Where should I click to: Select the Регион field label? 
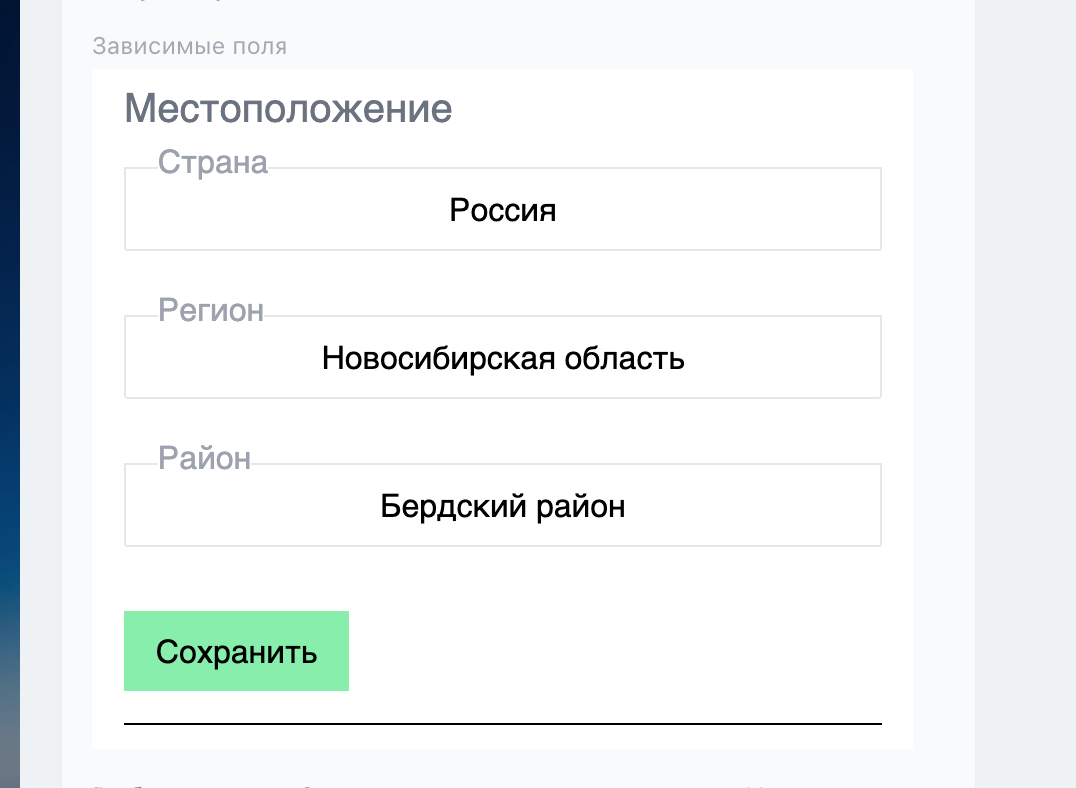click(x=211, y=311)
